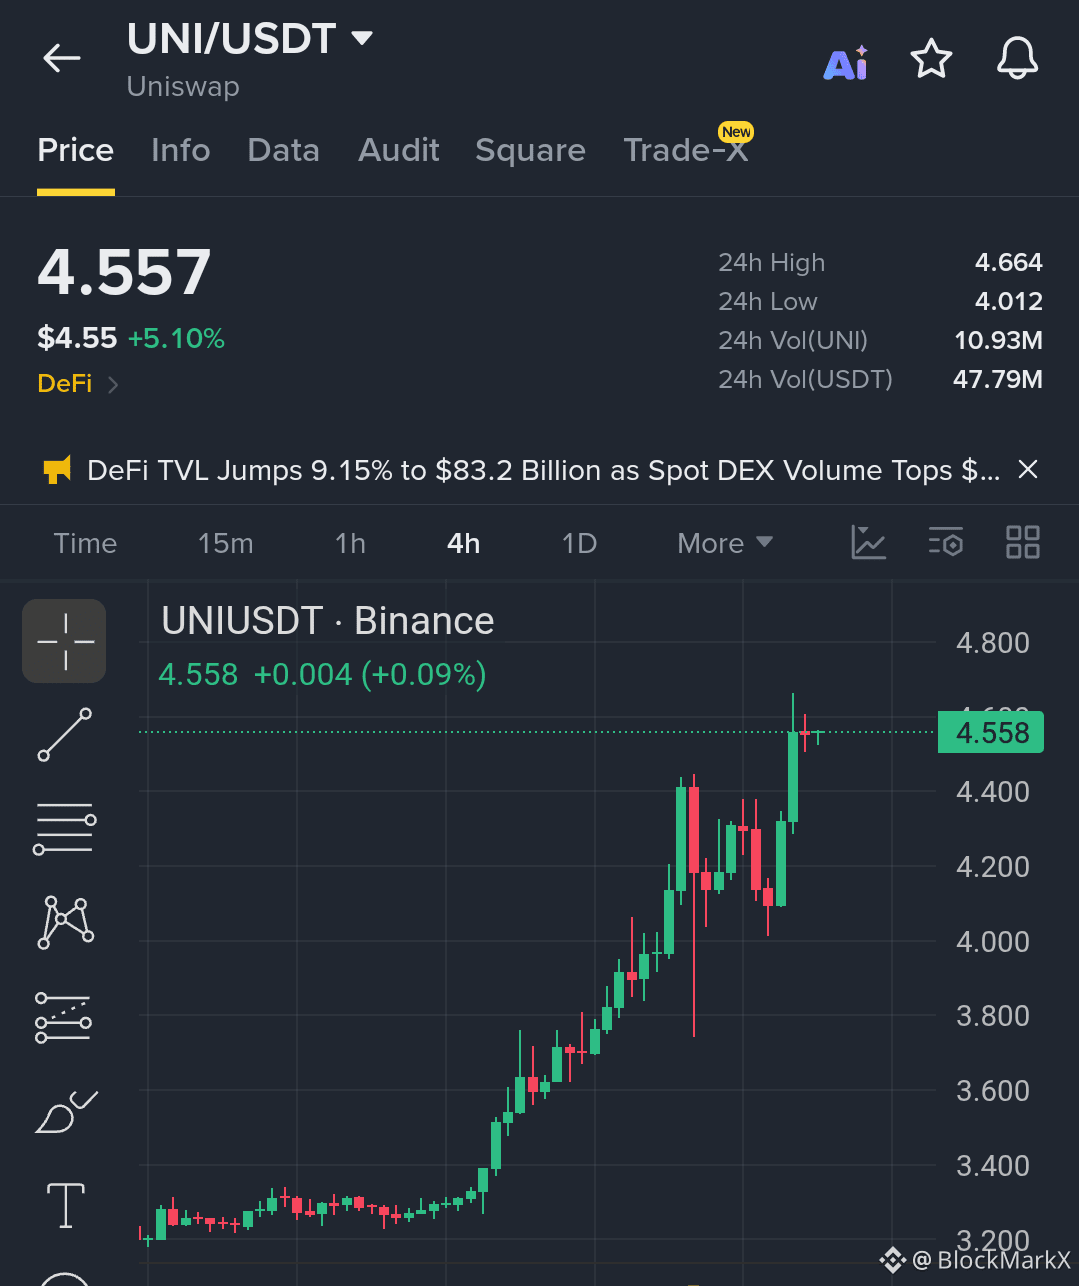Click the 24h Low value 4.012
Screen dimensions: 1079x1286
tap(1009, 301)
